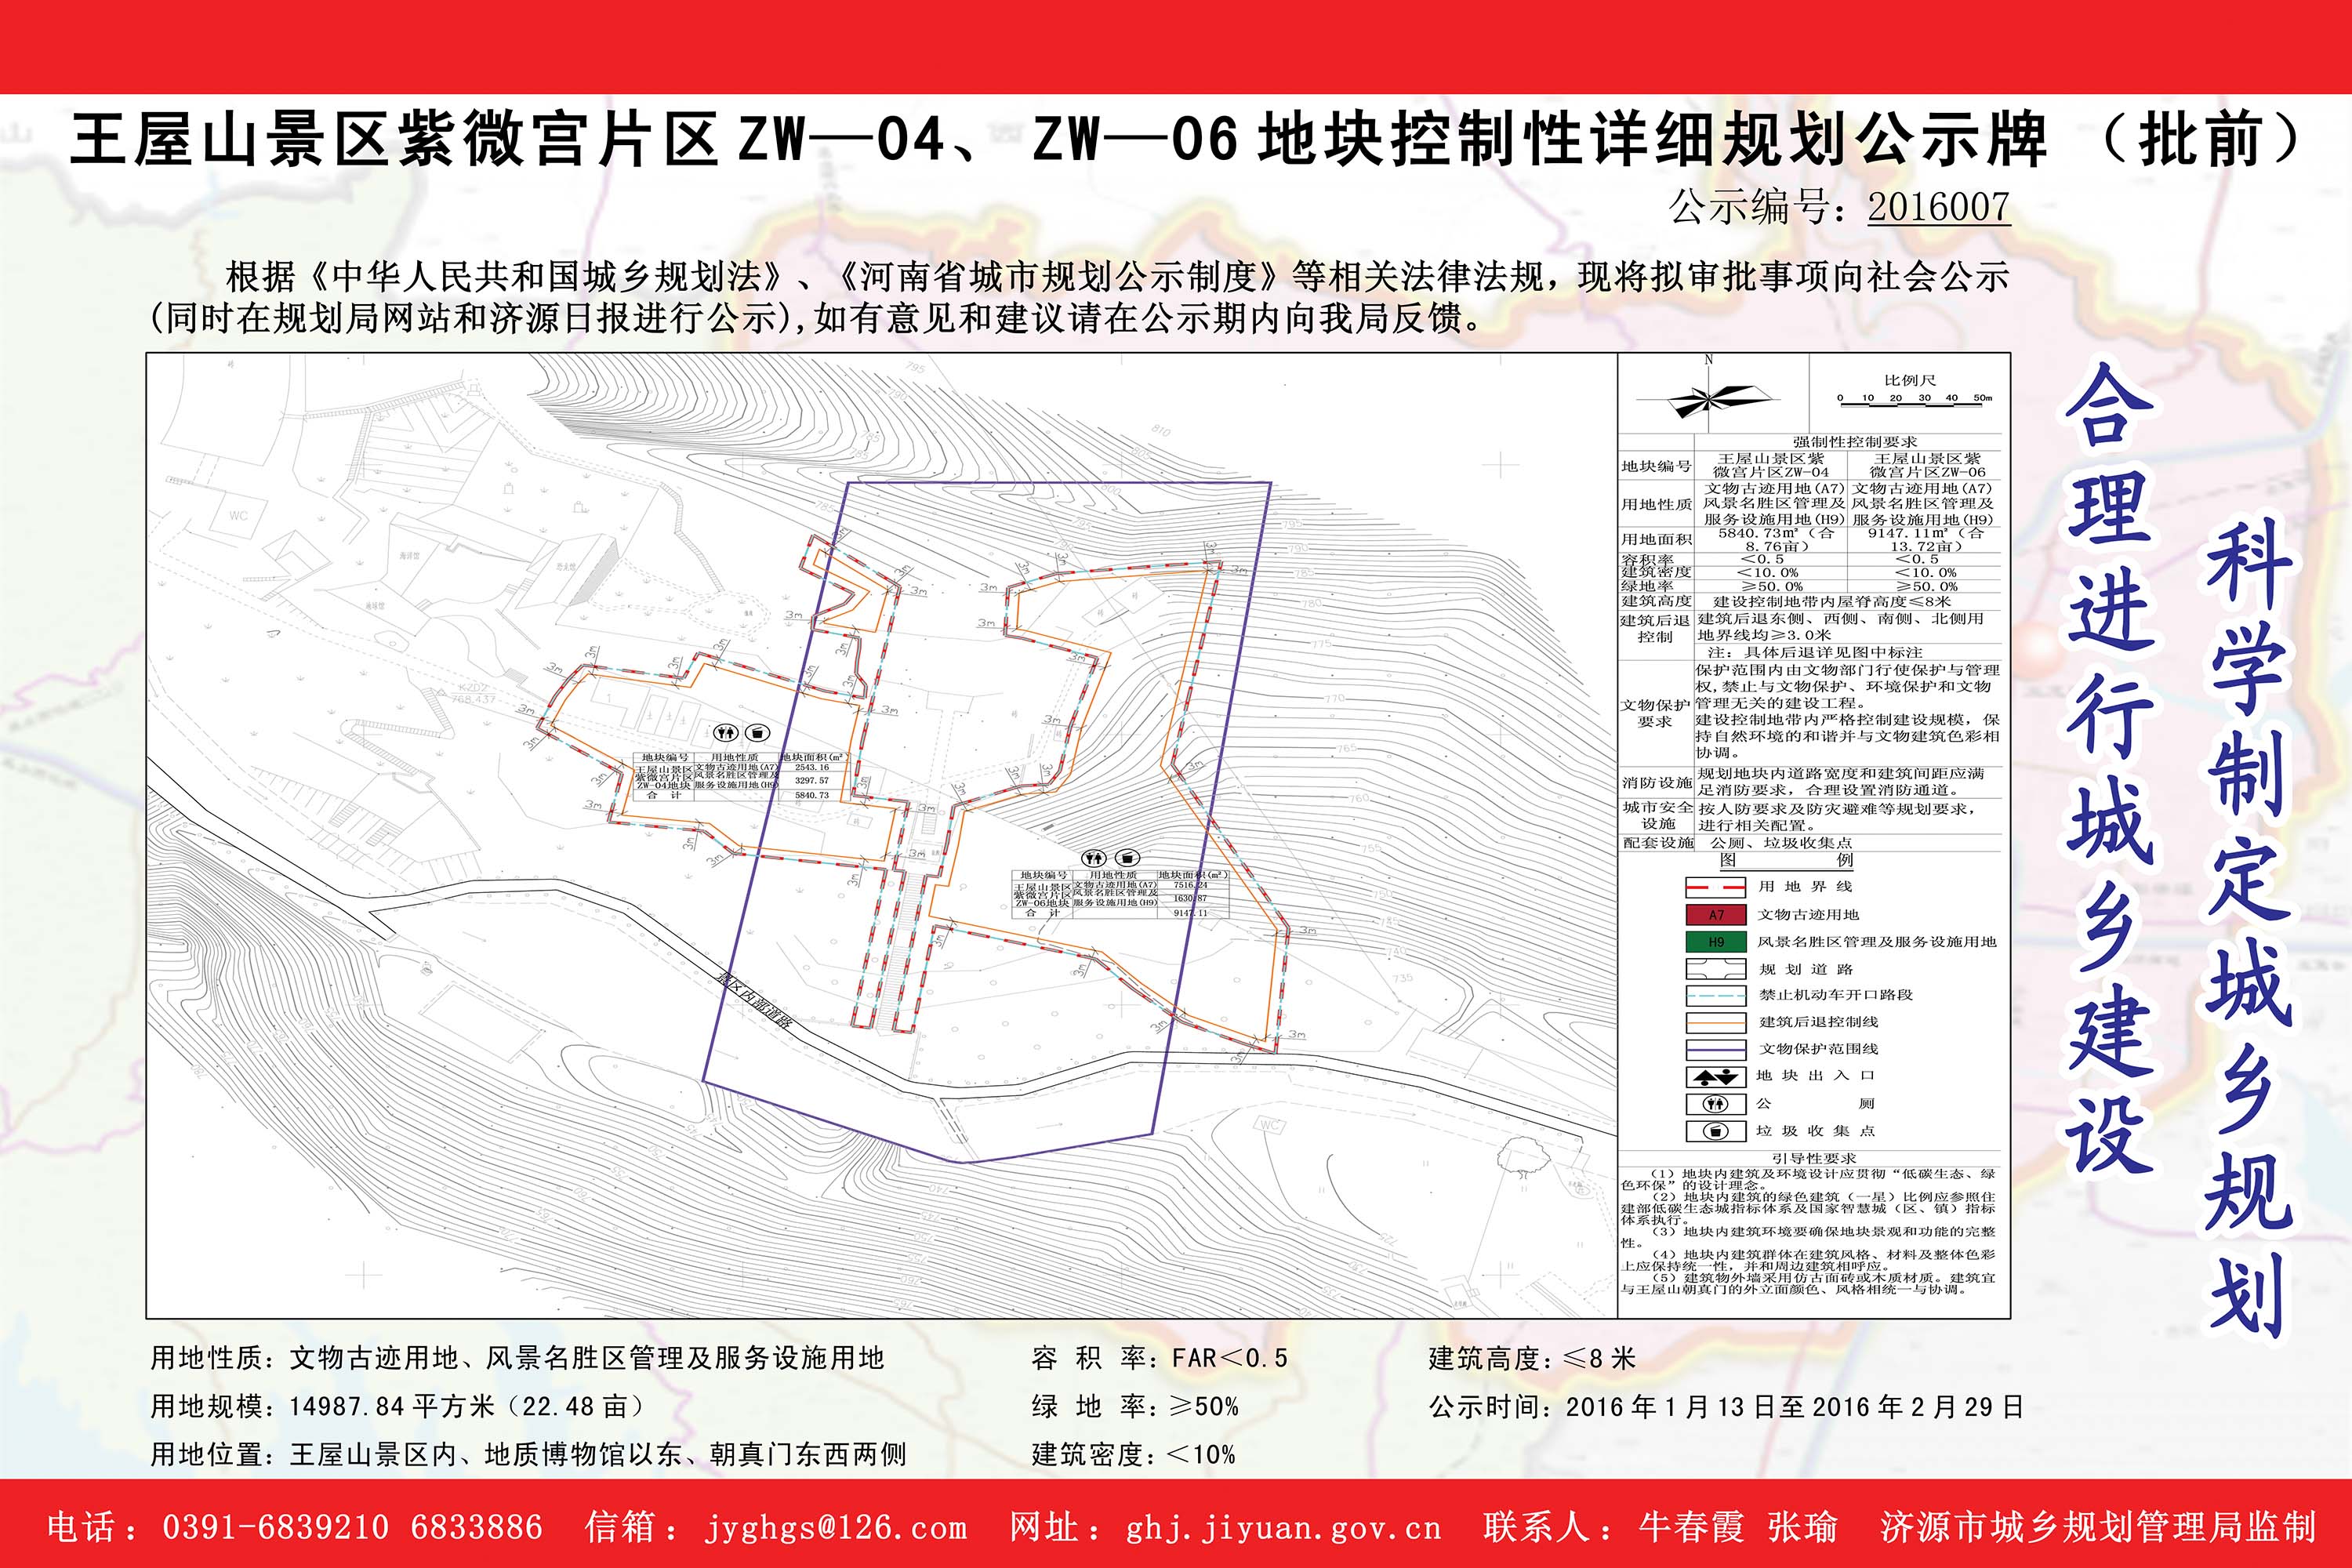
Task: Click toilet icon above ZW-04 parcel table
Action: click(727, 732)
